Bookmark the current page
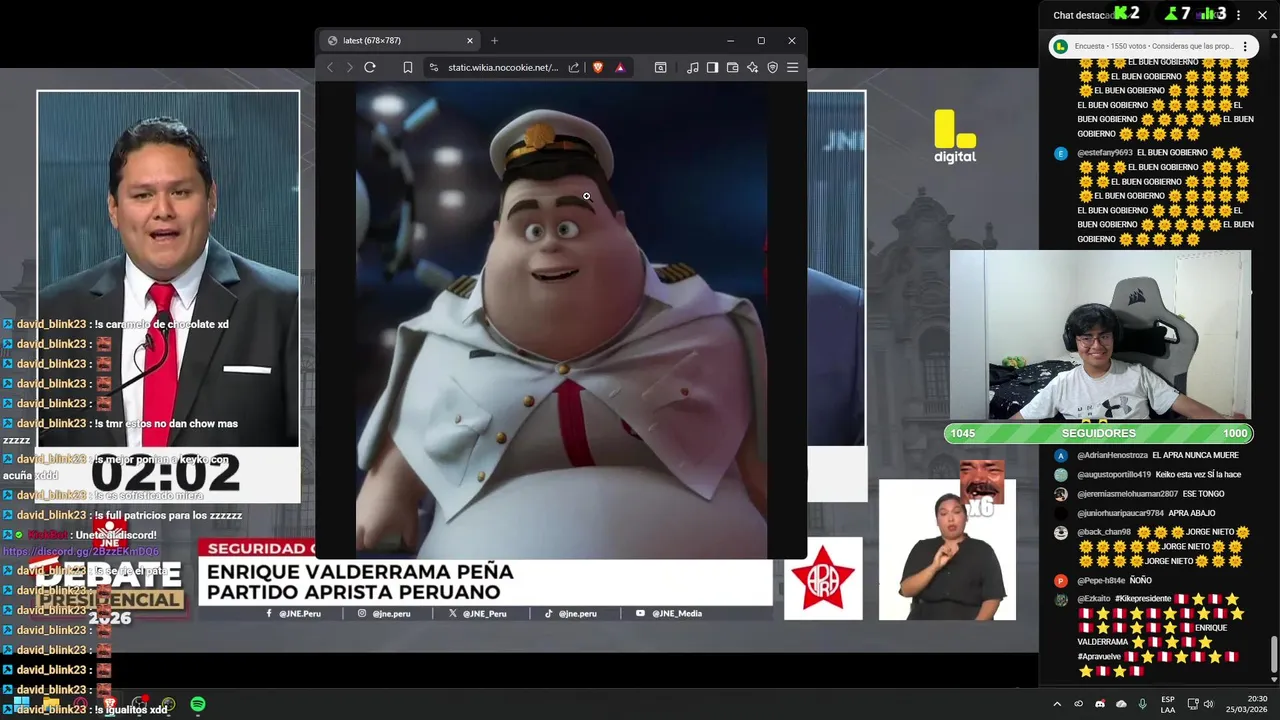Viewport: 1280px width, 720px height. pos(408,67)
